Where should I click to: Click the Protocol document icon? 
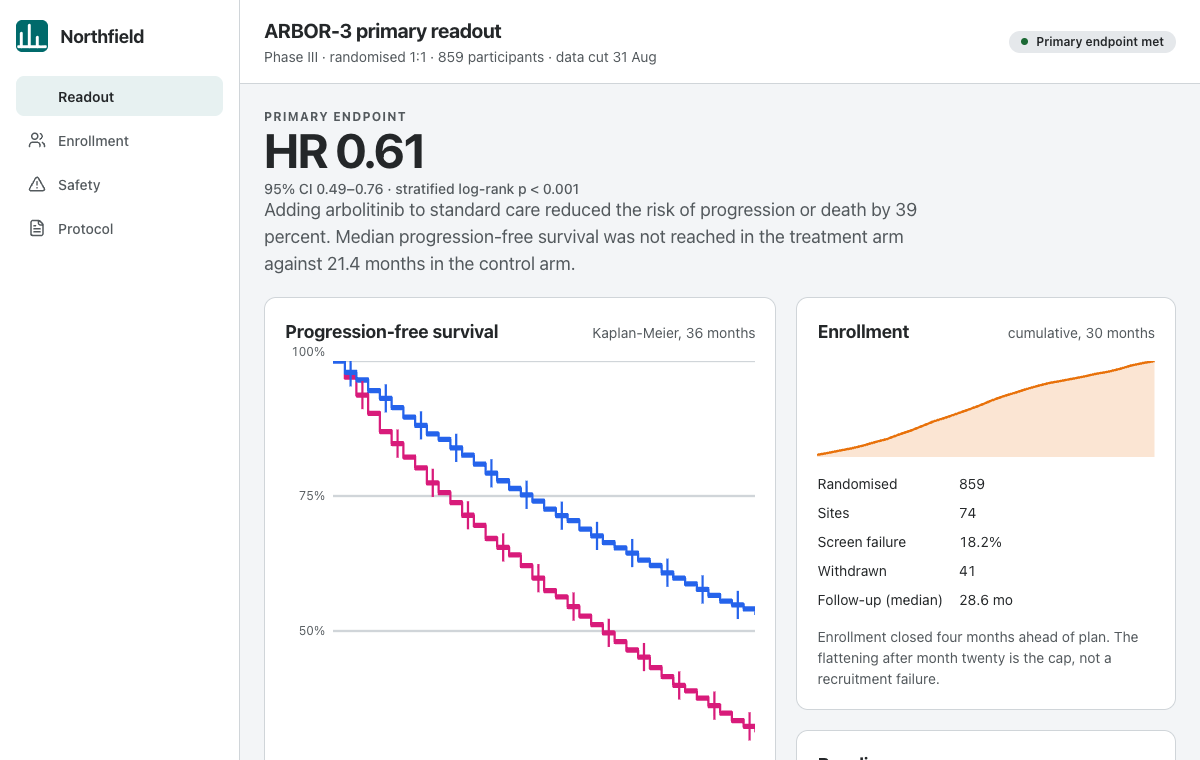(x=37, y=229)
